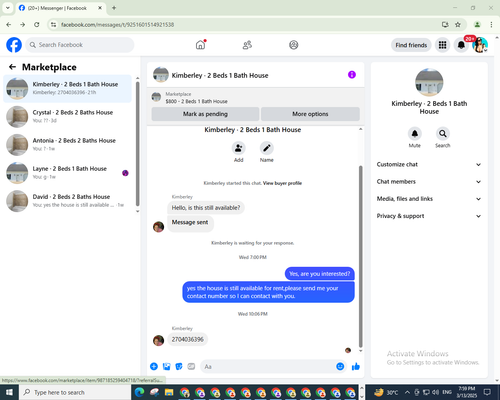Click the Add people icon in chat

tap(239, 148)
